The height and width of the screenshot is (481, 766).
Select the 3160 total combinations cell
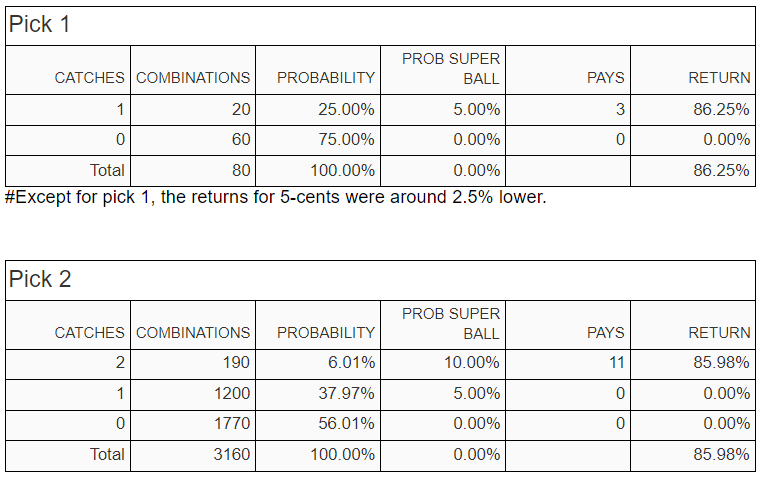193,456
